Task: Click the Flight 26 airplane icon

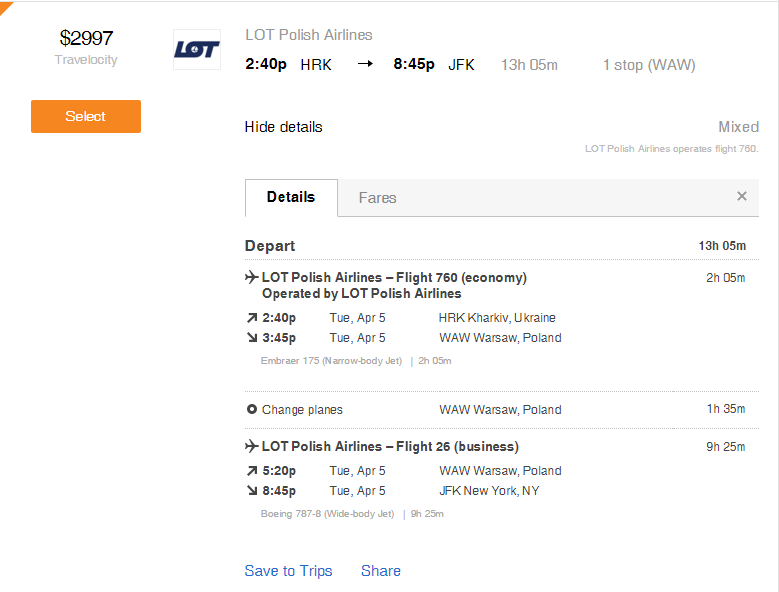Action: click(x=251, y=446)
